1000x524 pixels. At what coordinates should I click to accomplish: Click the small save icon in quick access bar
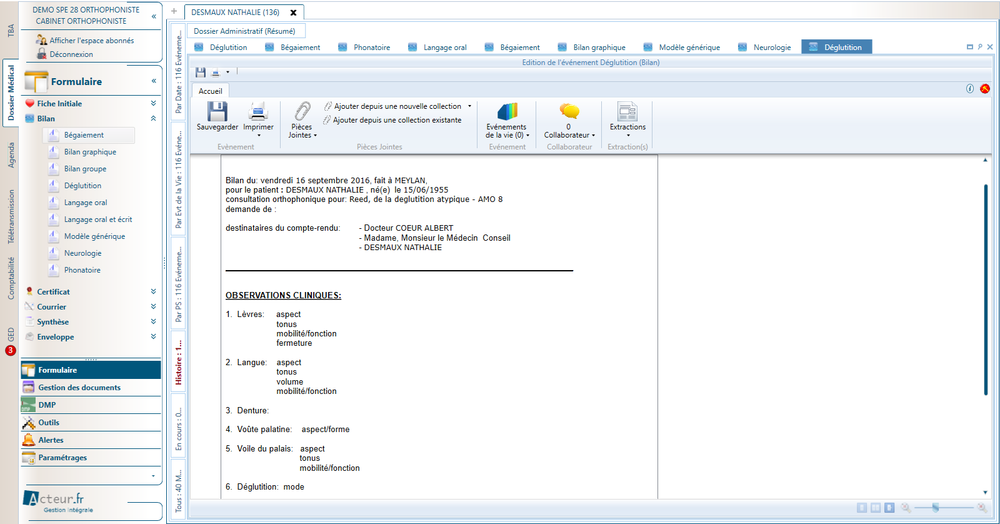tap(201, 73)
